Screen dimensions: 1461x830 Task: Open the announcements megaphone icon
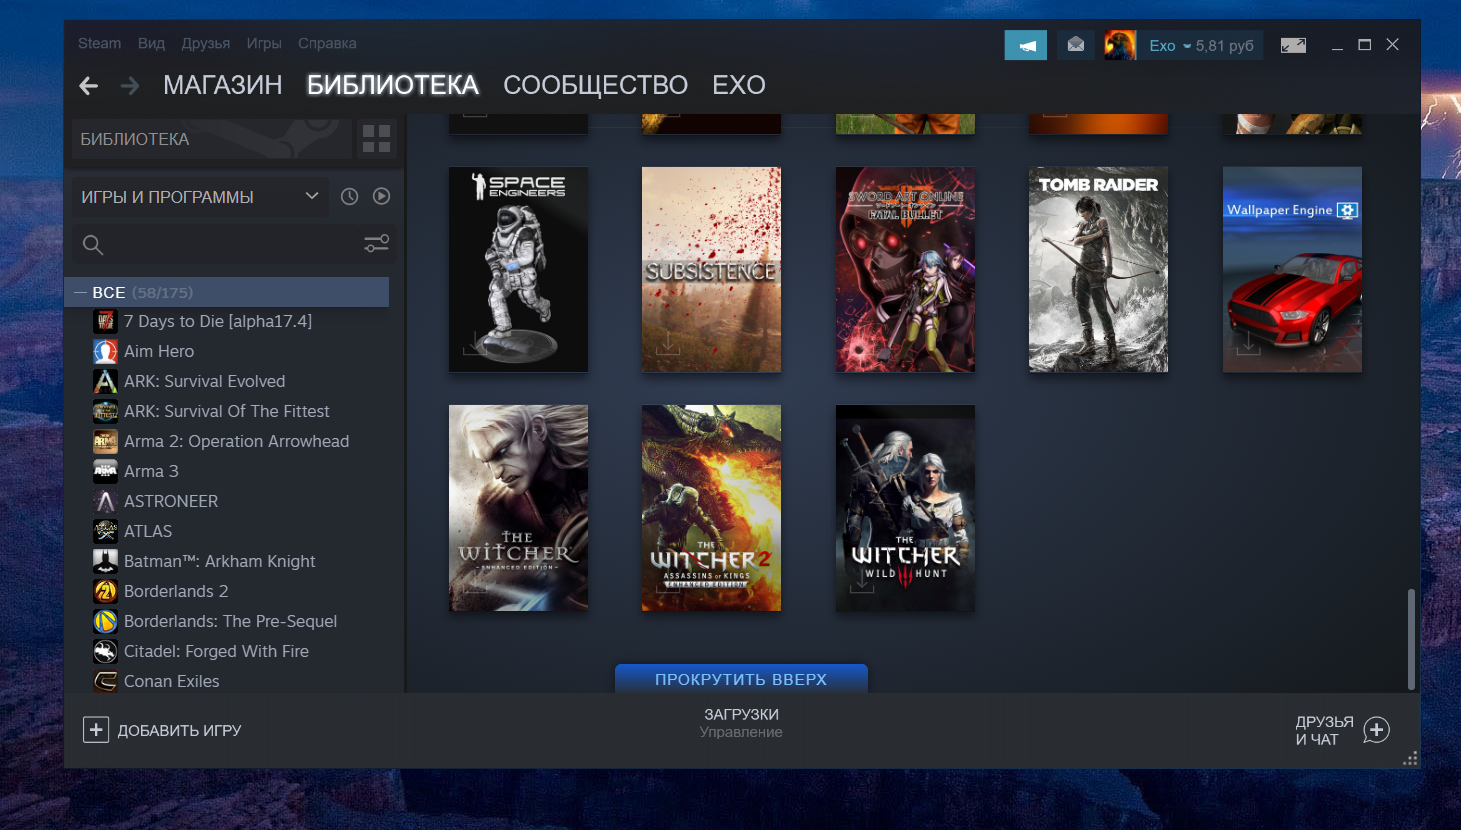click(x=1026, y=45)
